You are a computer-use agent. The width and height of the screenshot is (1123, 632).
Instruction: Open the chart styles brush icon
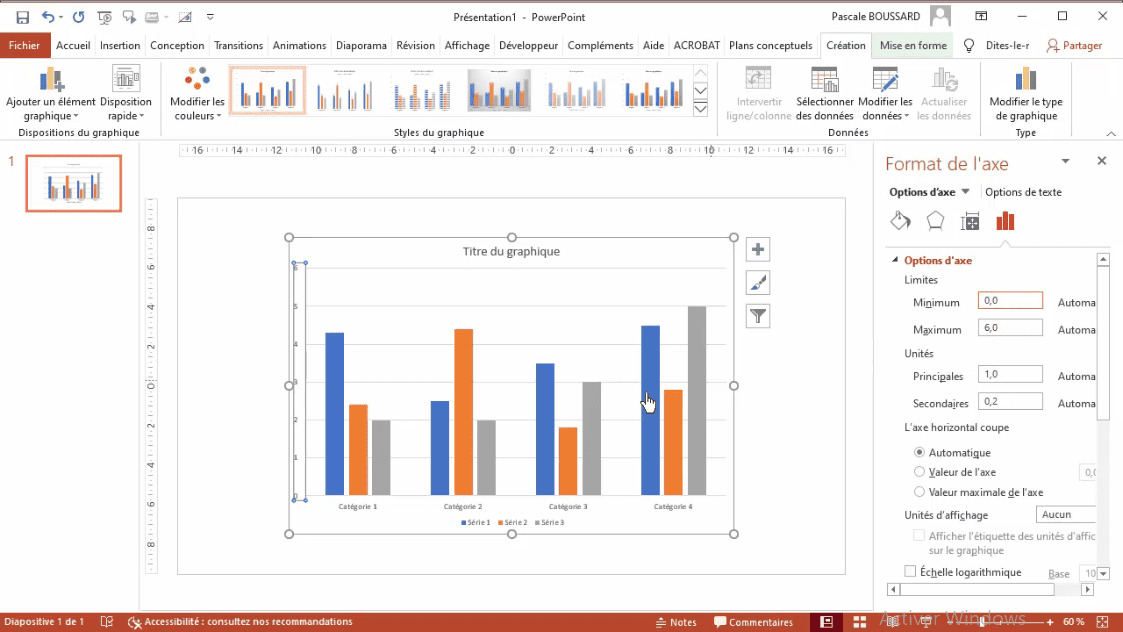(x=757, y=282)
